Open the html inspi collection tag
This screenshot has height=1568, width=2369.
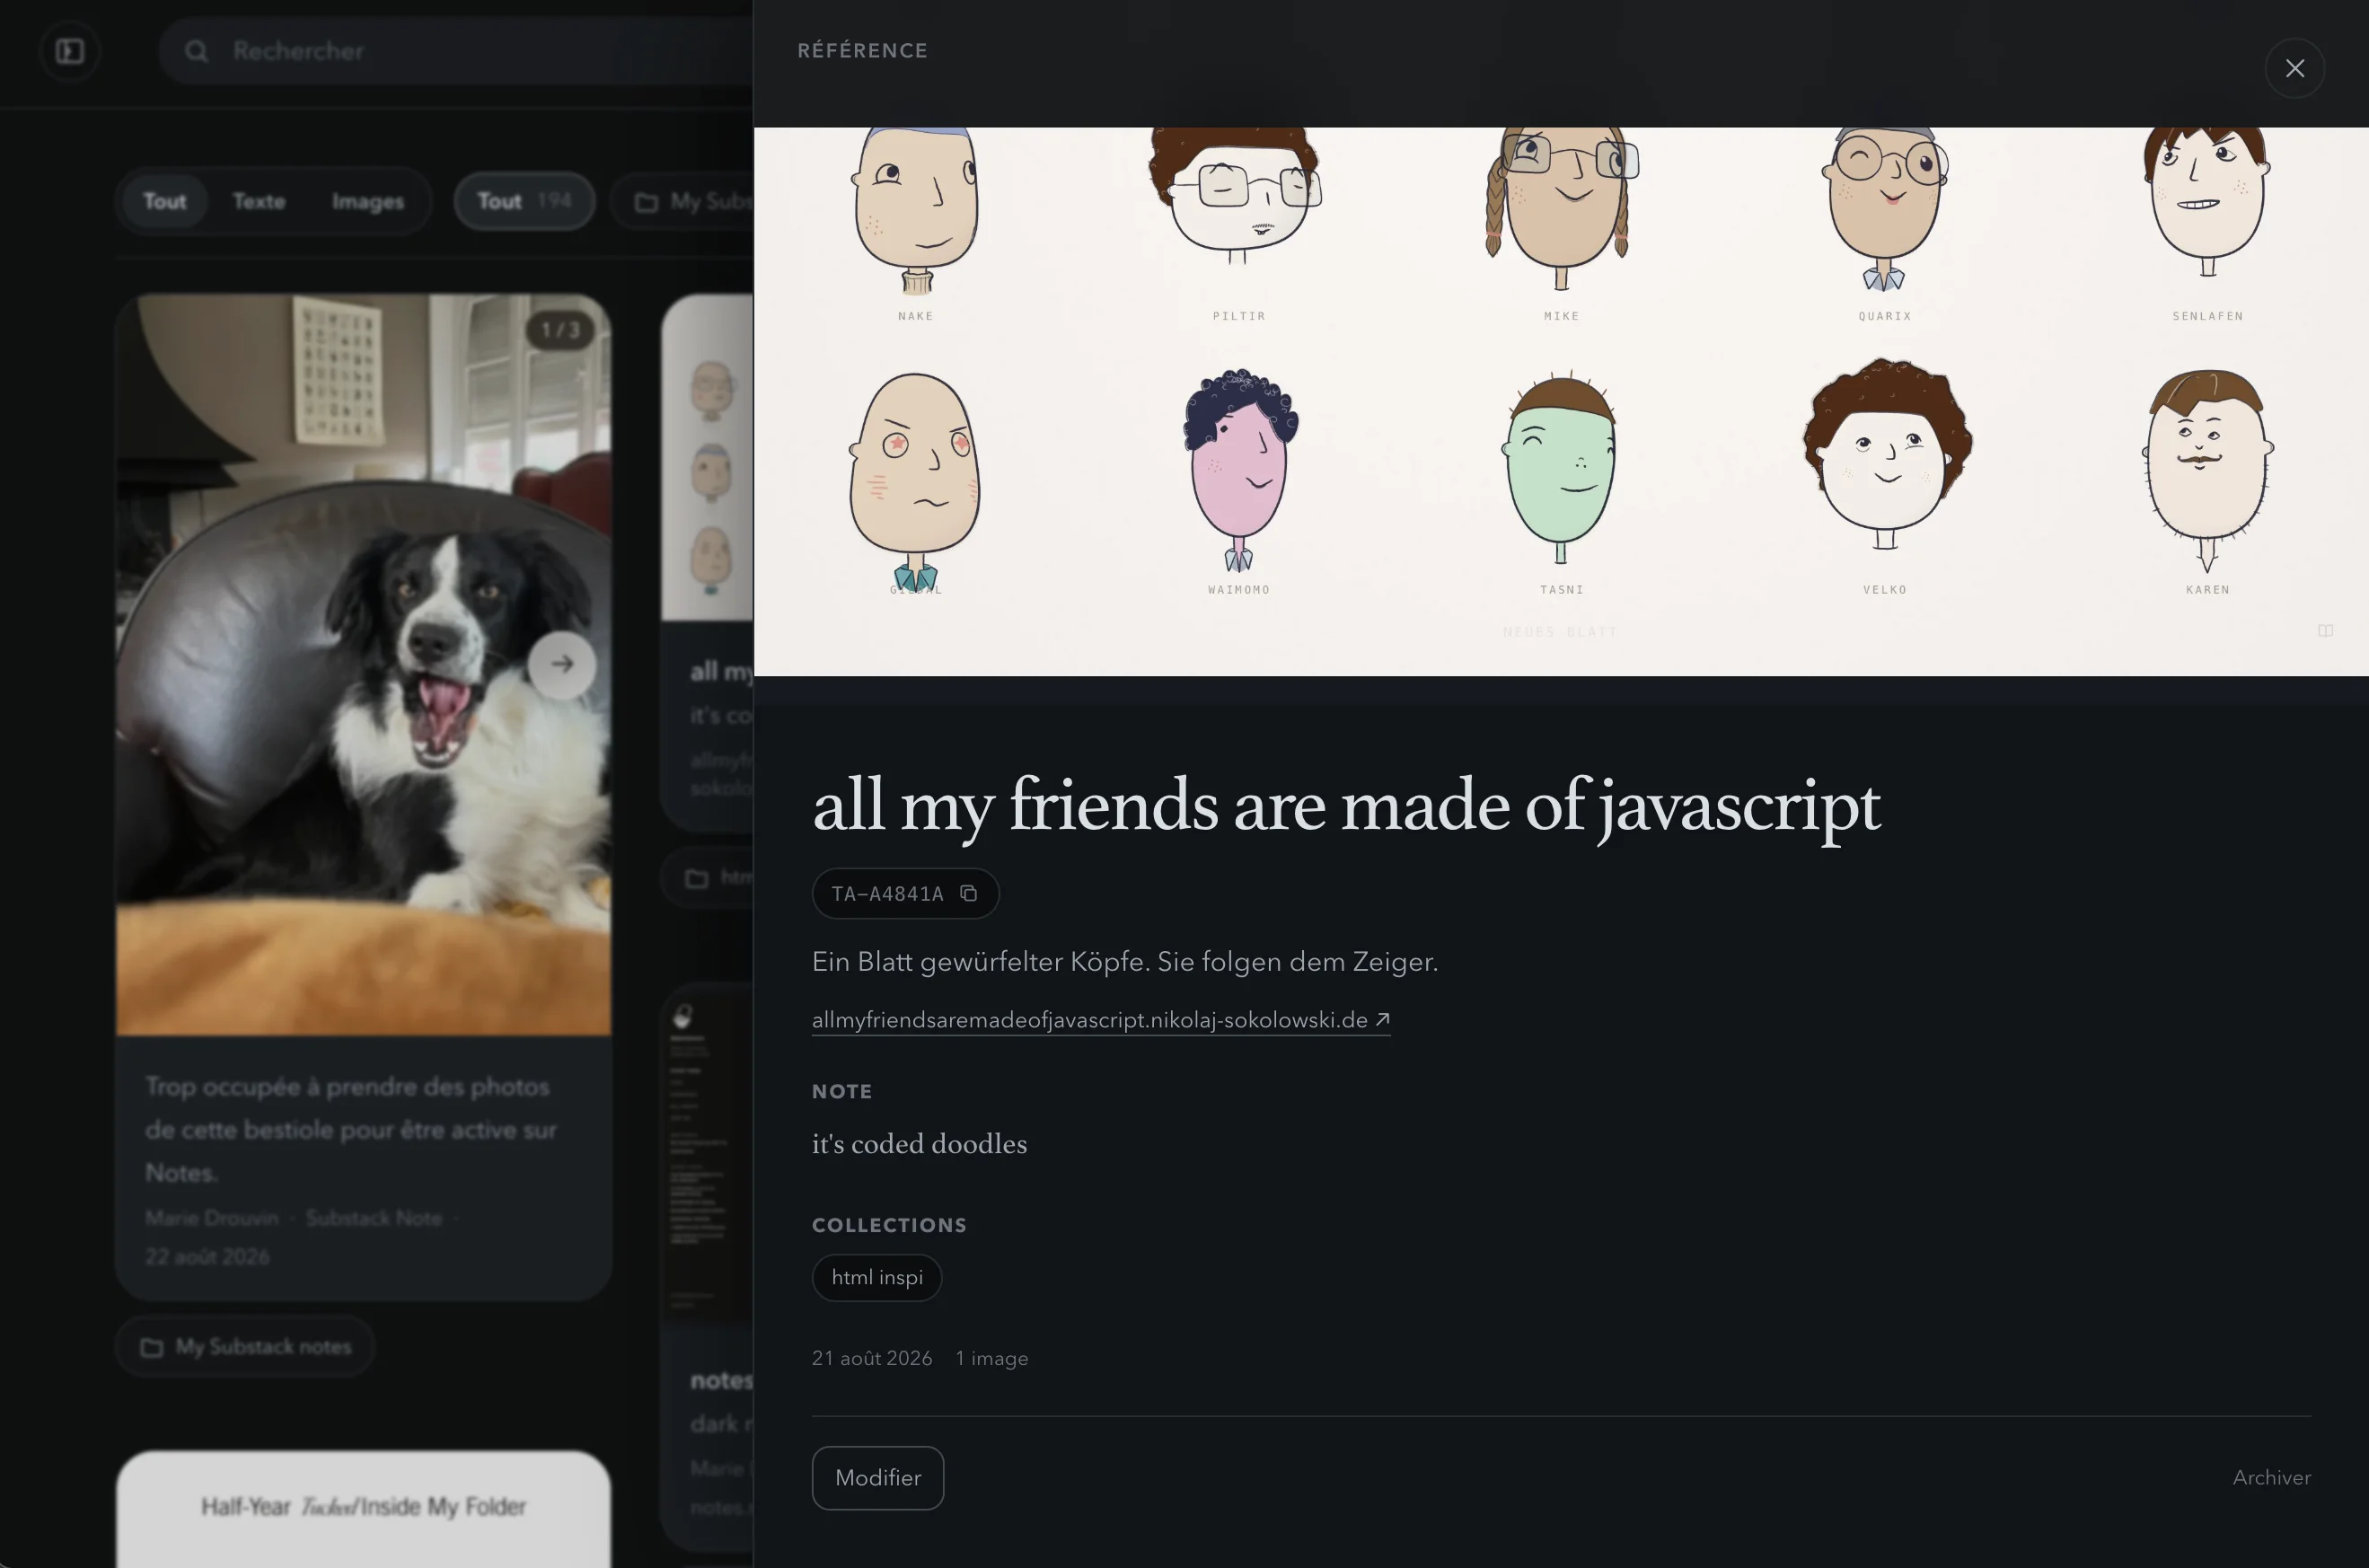coord(877,1277)
